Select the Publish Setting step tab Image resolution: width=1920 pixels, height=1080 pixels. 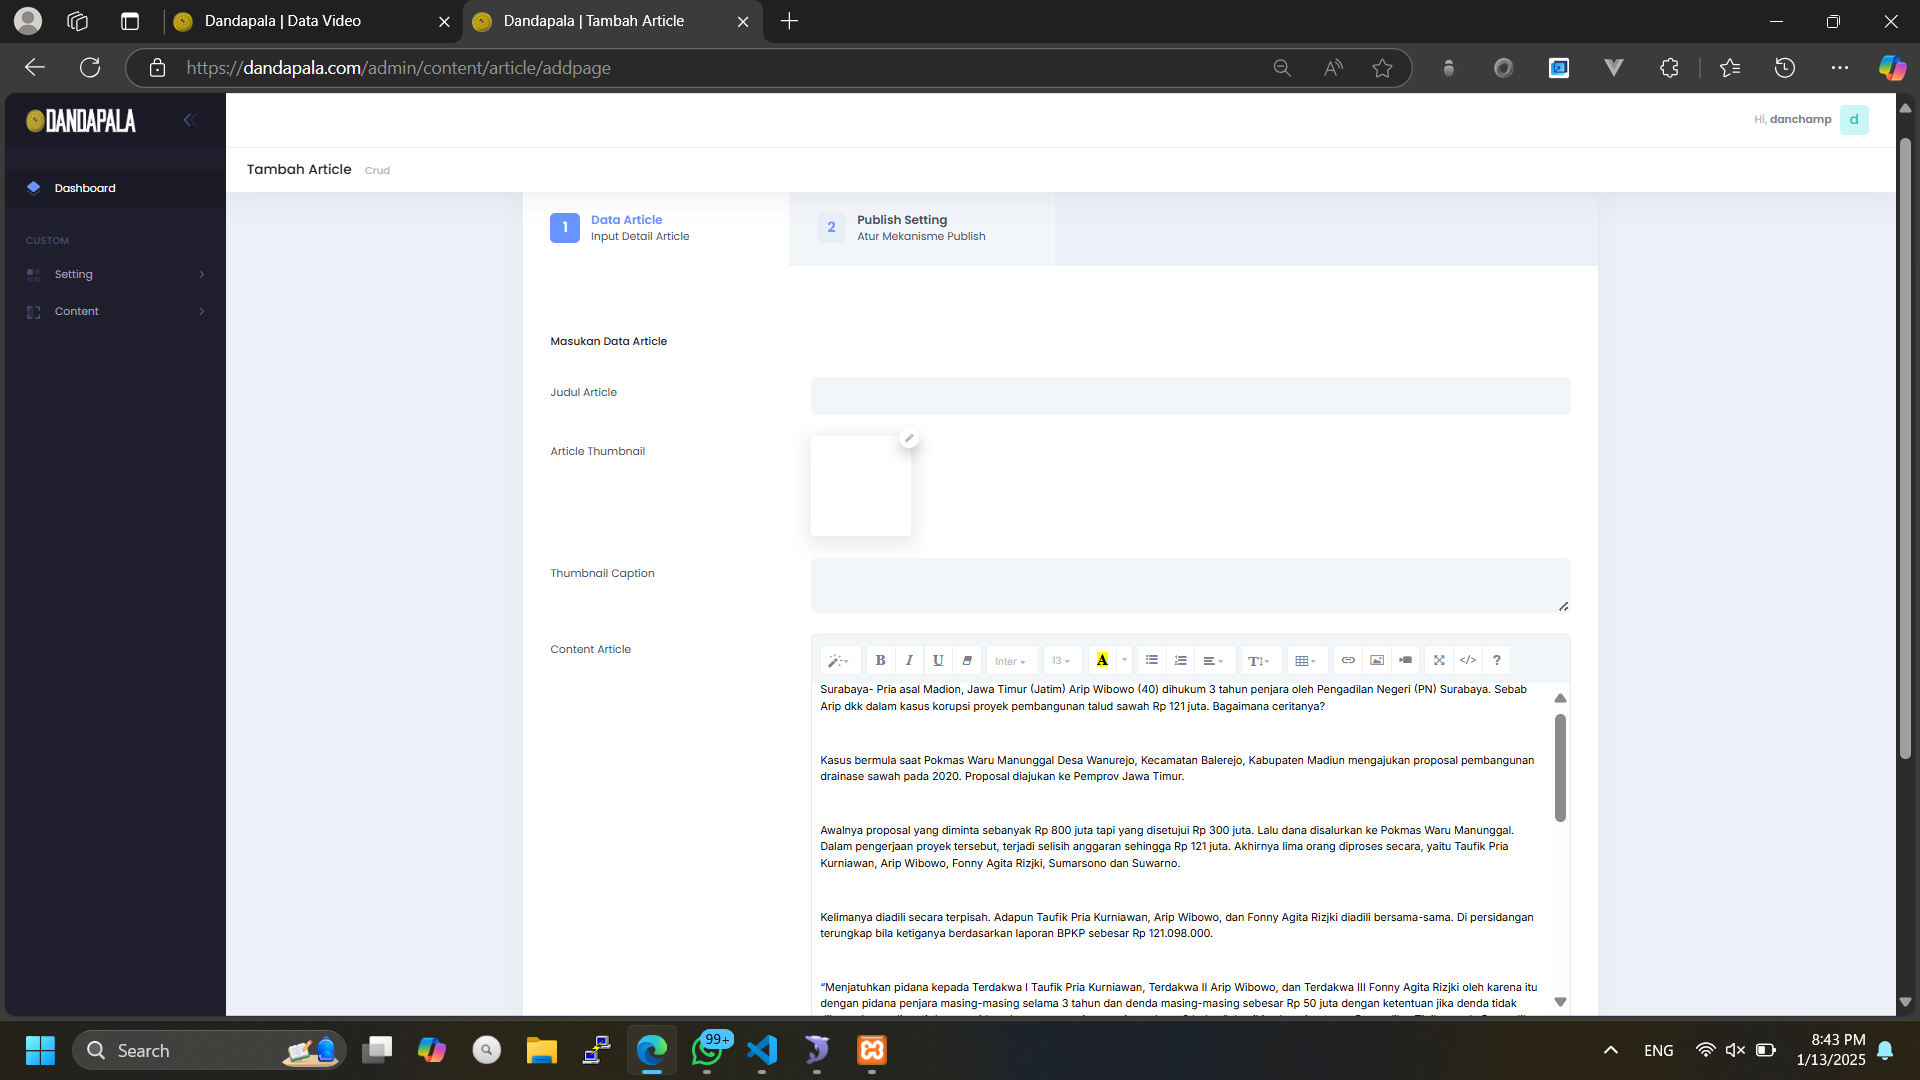(x=922, y=228)
